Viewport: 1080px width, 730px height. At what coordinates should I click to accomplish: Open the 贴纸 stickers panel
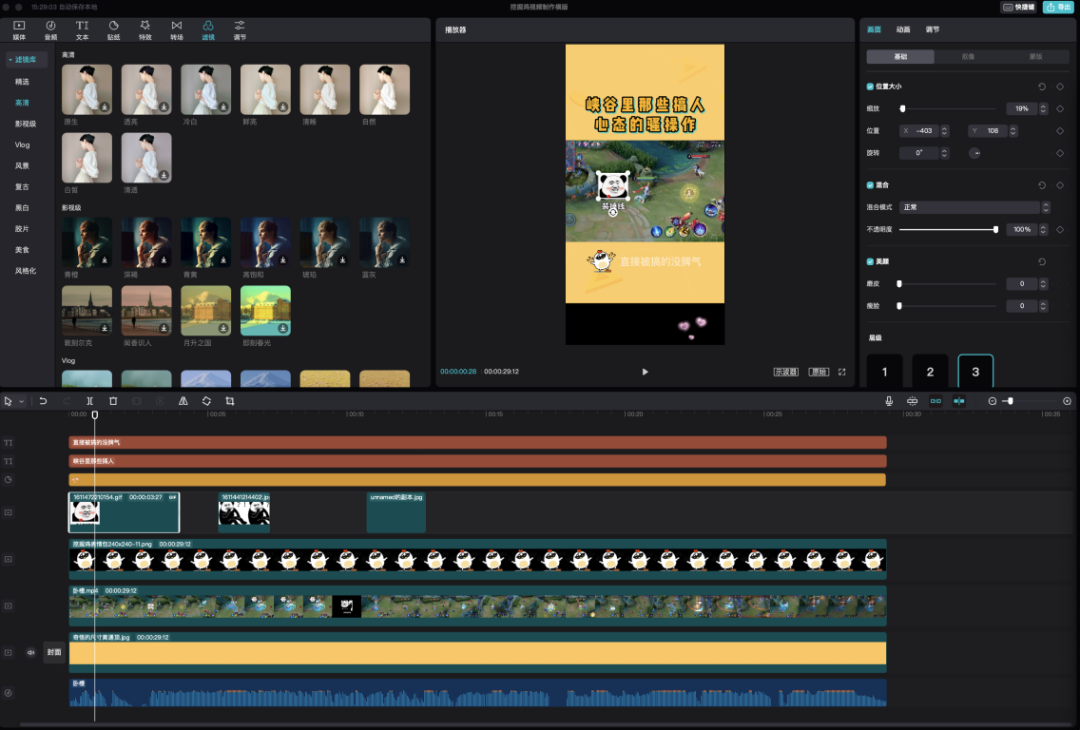click(x=114, y=30)
